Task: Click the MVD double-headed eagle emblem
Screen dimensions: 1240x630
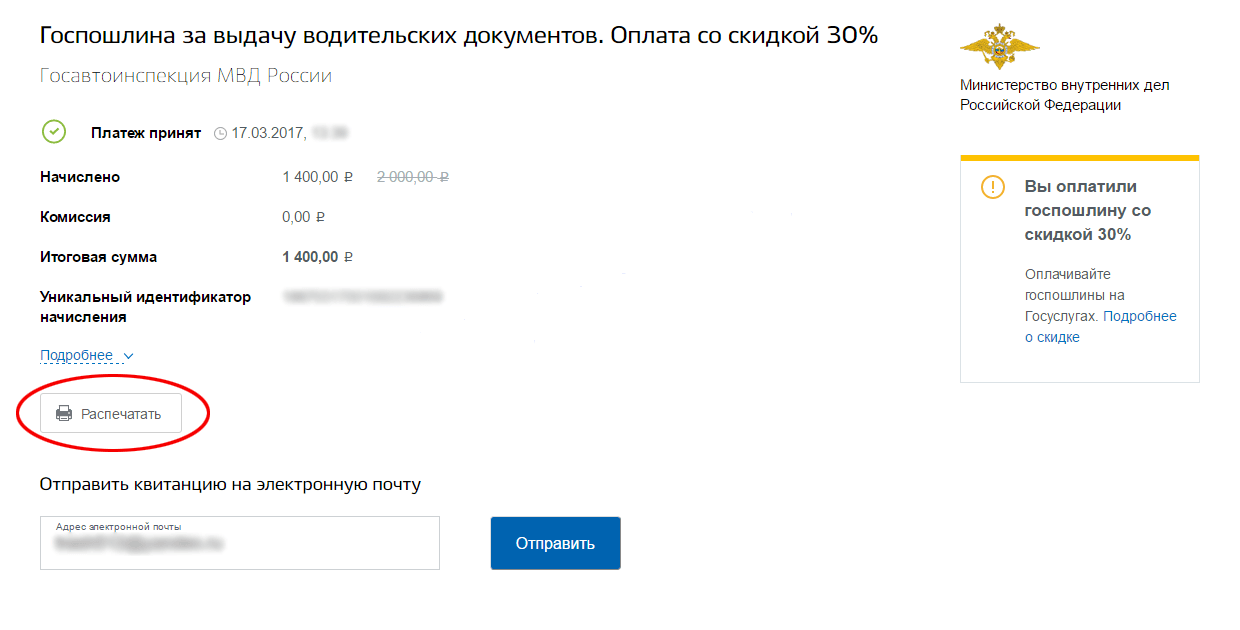Action: [x=999, y=46]
